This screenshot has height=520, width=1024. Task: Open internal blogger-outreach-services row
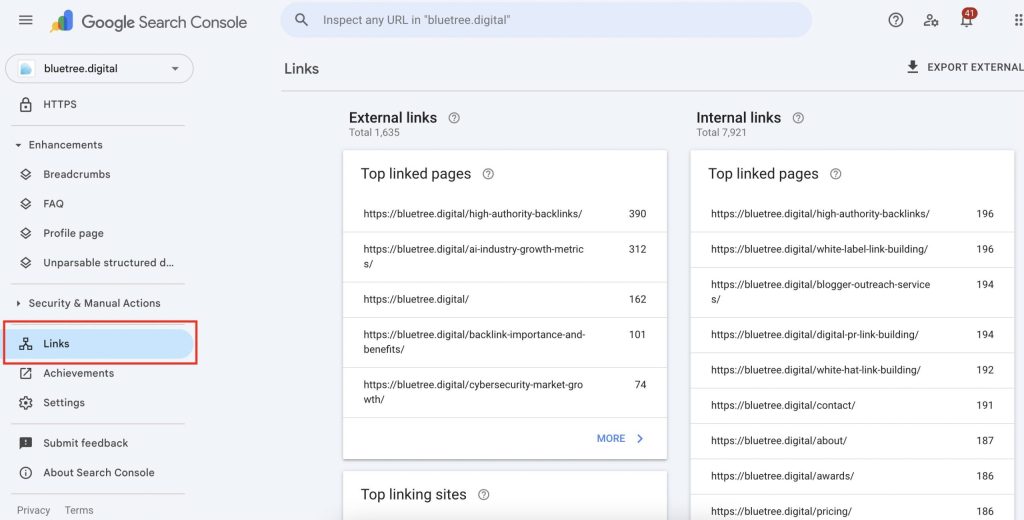pyautogui.click(x=852, y=292)
